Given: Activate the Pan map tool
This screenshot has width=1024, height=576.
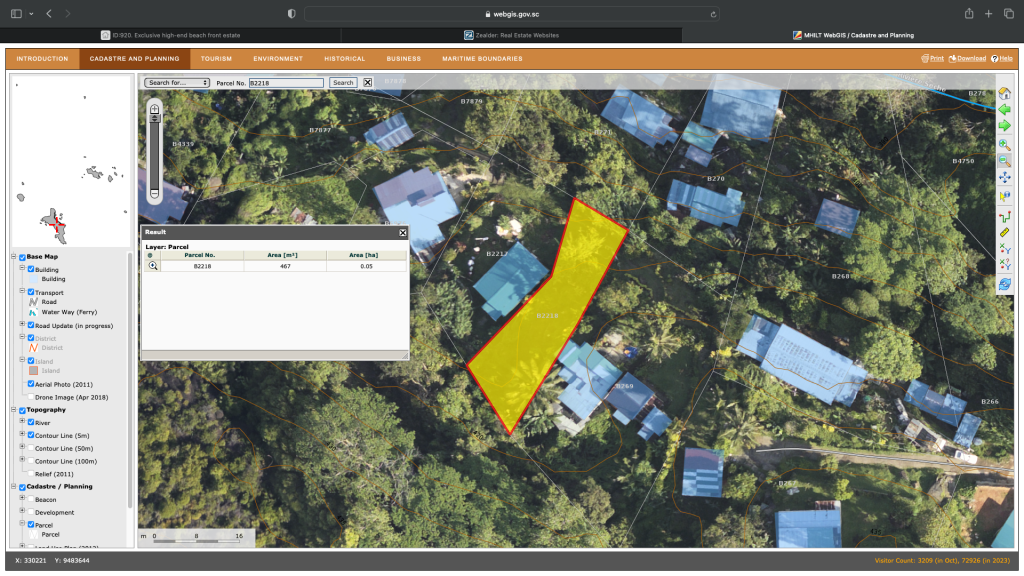Looking at the screenshot, I should pyautogui.click(x=1005, y=178).
